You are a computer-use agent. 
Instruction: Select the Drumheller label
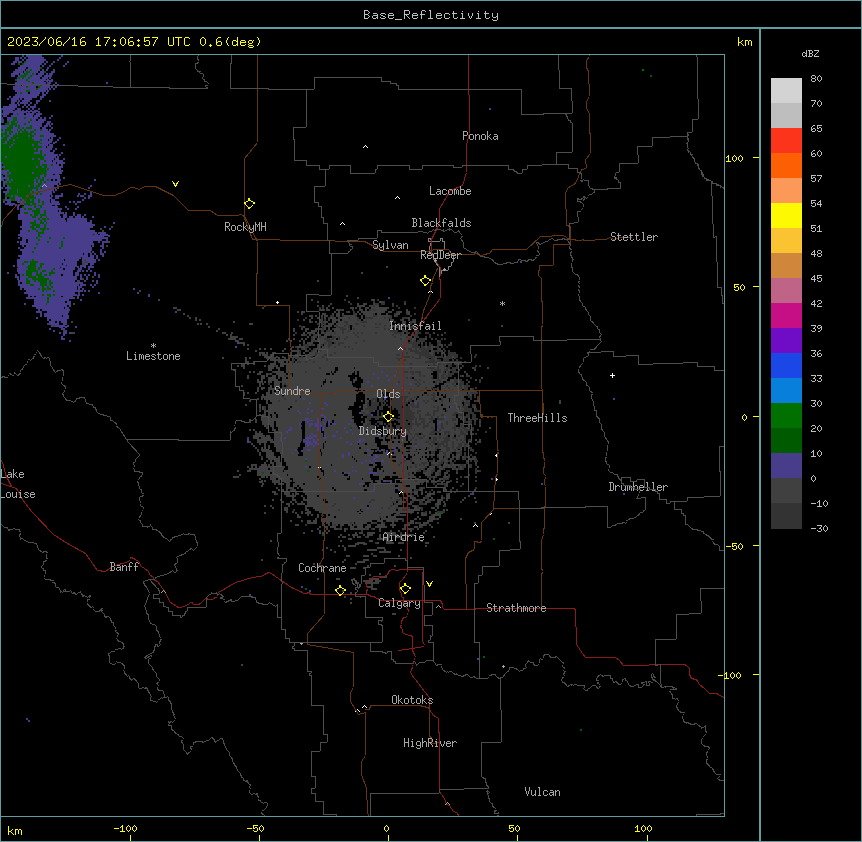pos(638,487)
